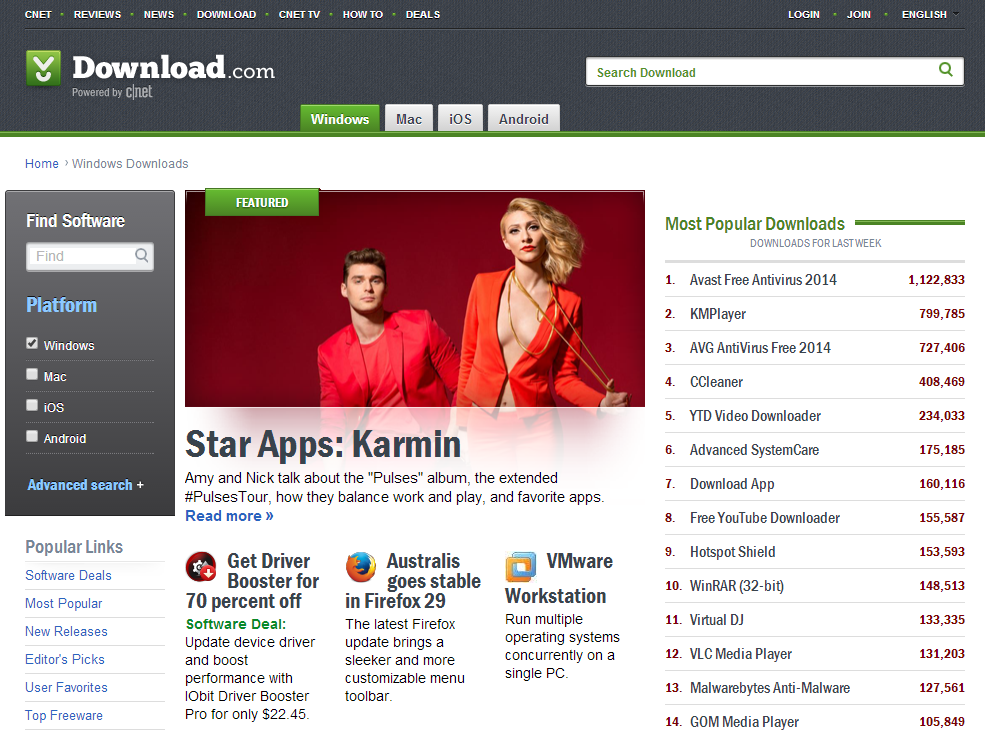Enable the iOS platform checkbox
Image resolution: width=985 pixels, height=734 pixels.
click(x=32, y=405)
